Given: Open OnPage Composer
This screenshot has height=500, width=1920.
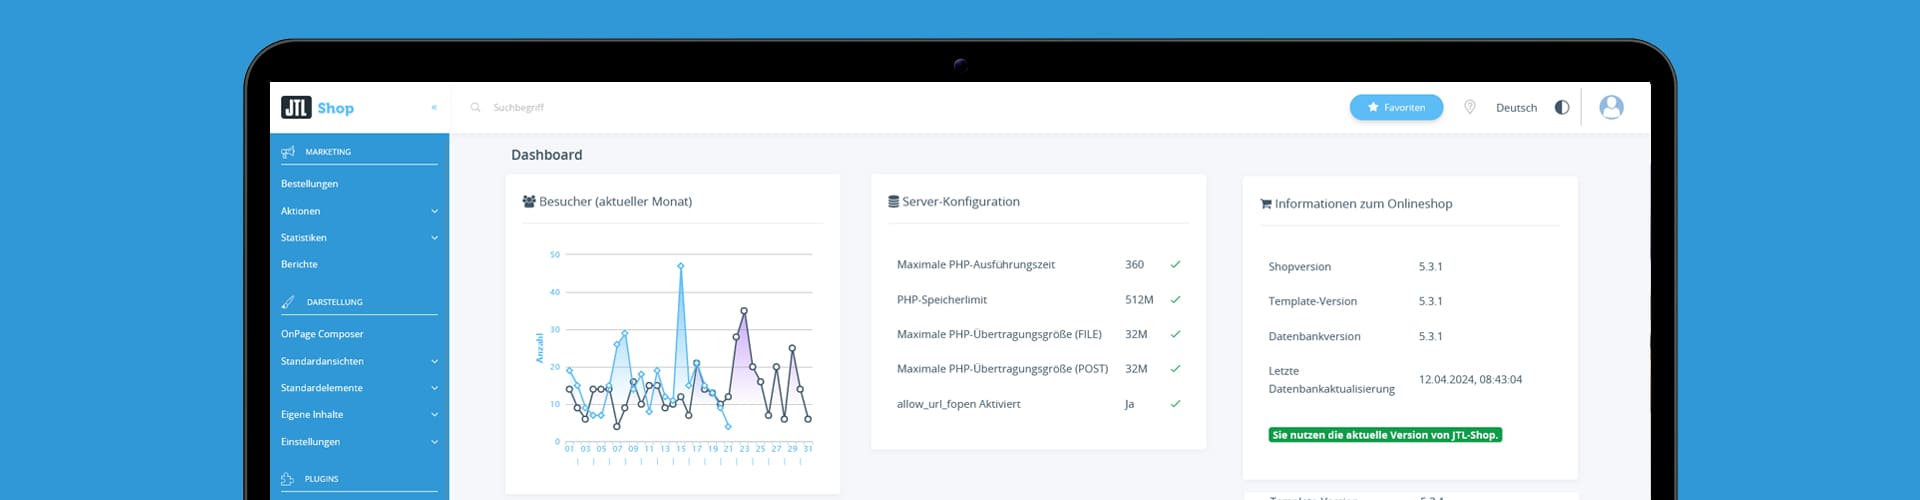Looking at the screenshot, I should 322,334.
